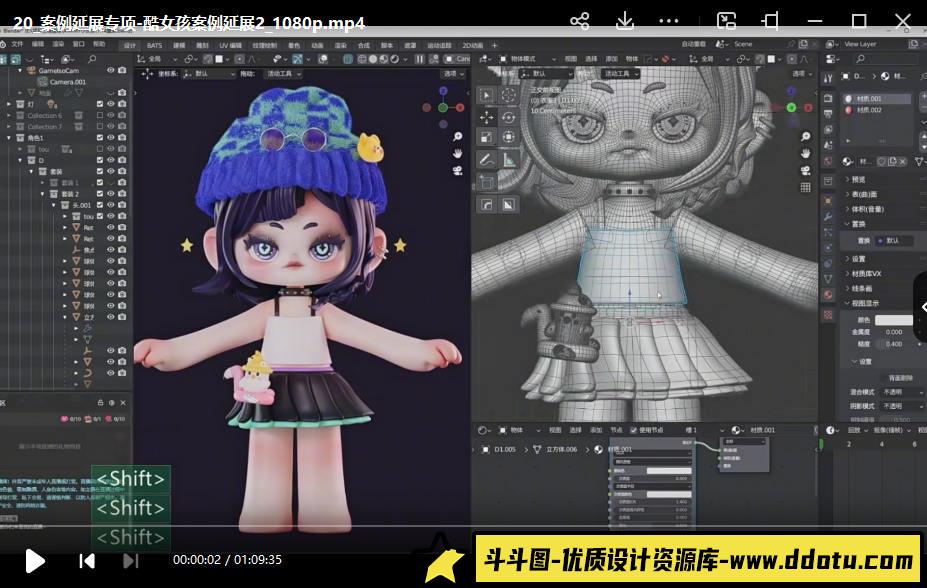
Task: Uncheck the 角色1 collection checkbox
Action: coord(100,138)
